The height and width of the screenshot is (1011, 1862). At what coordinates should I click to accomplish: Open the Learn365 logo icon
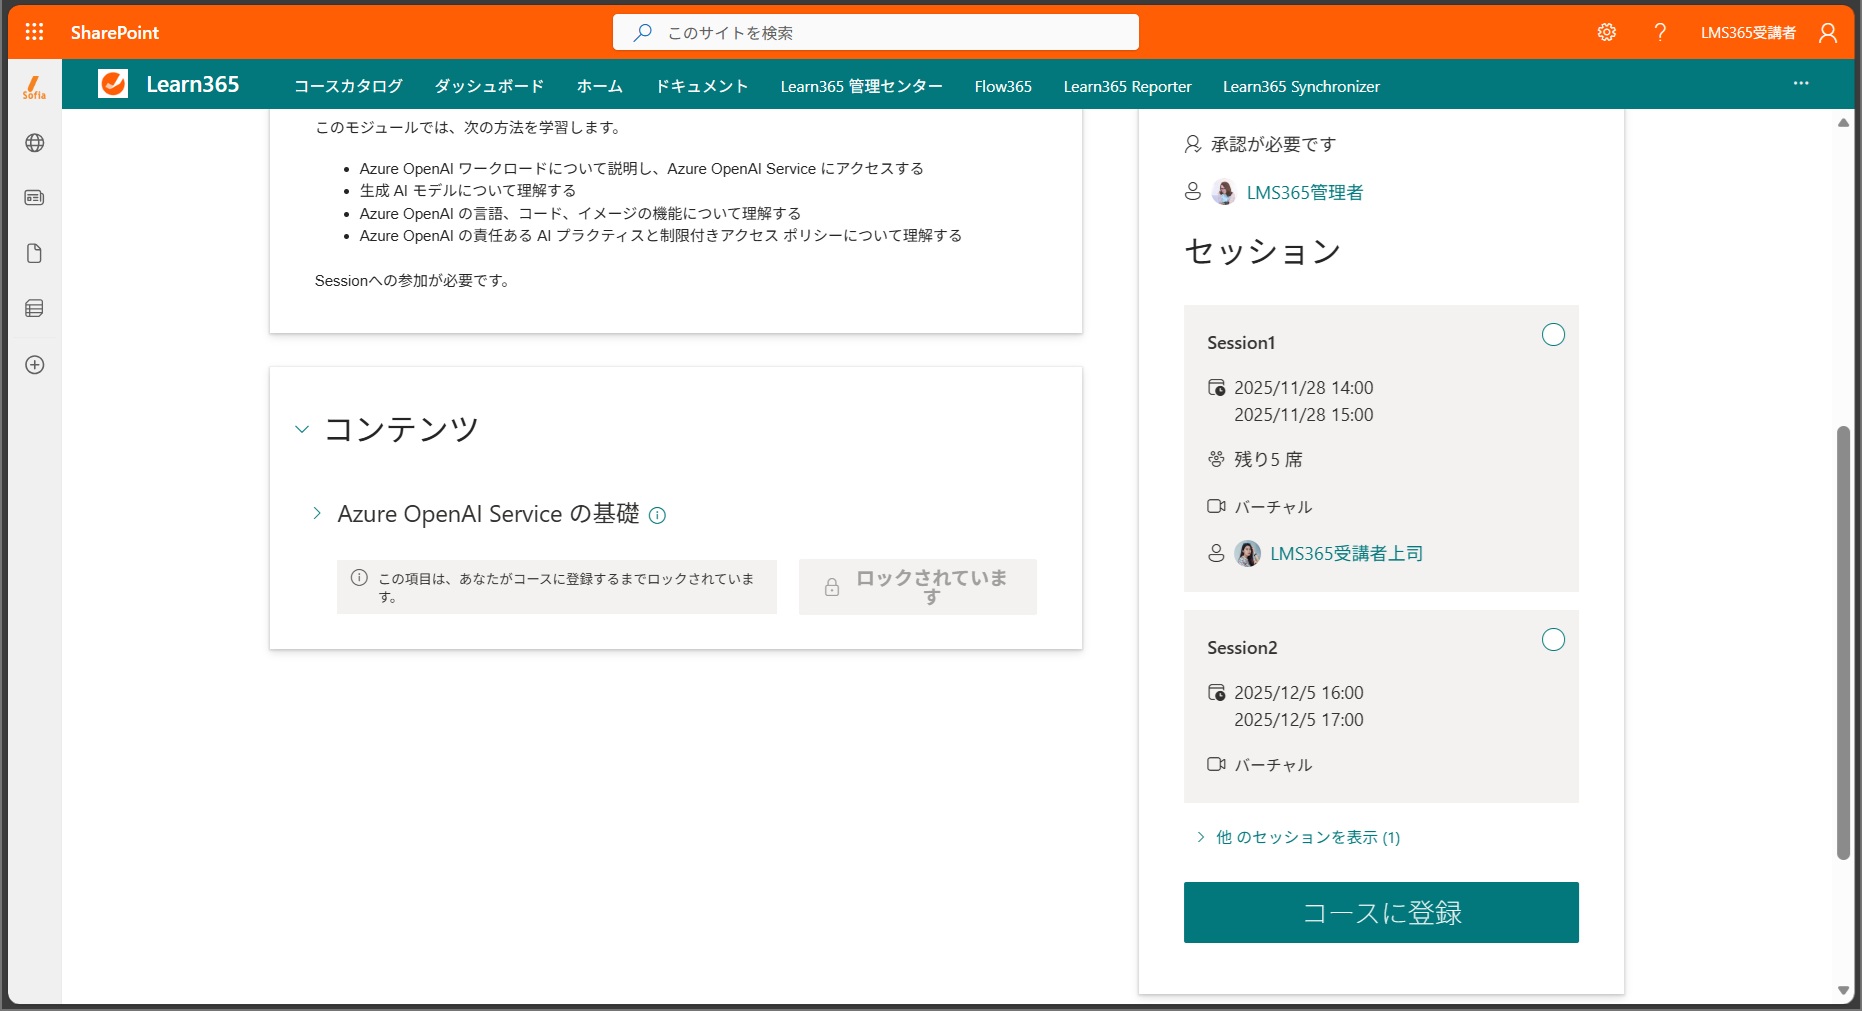[113, 84]
